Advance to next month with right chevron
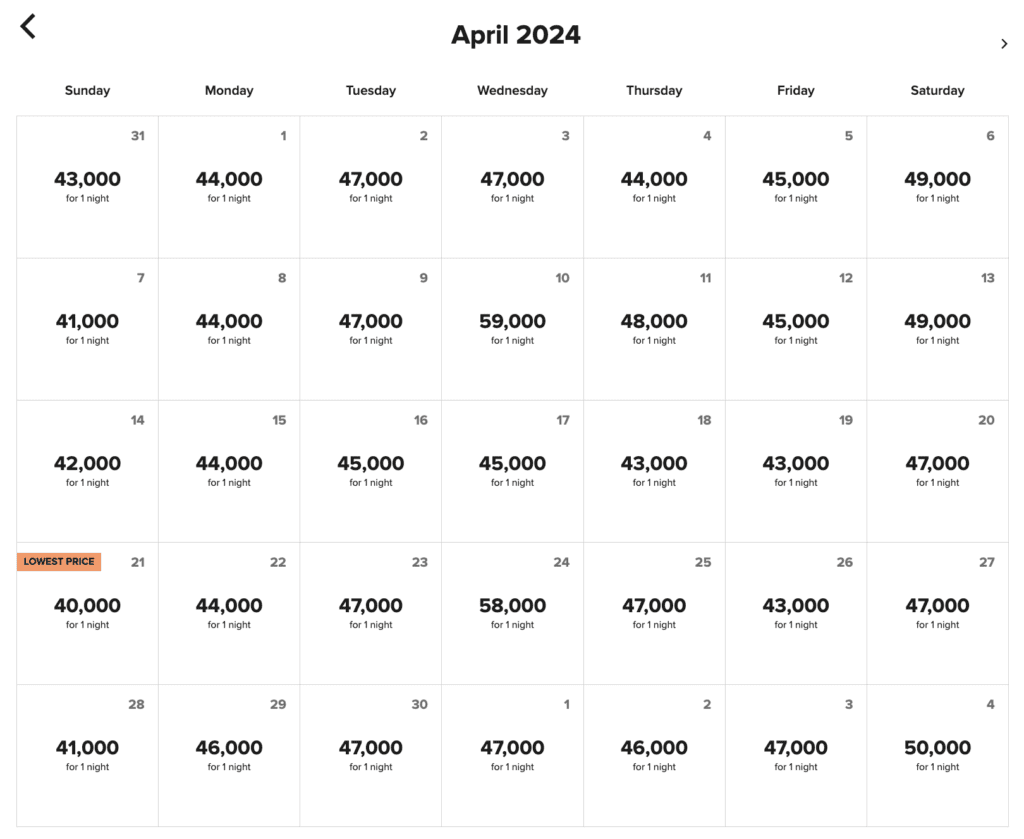 (x=1004, y=43)
